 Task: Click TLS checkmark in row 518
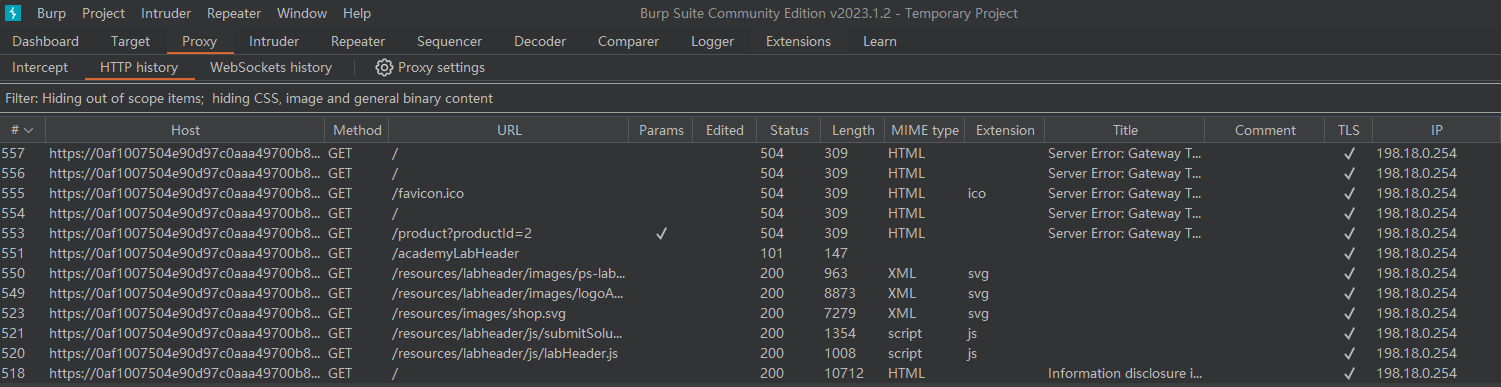click(x=1349, y=373)
